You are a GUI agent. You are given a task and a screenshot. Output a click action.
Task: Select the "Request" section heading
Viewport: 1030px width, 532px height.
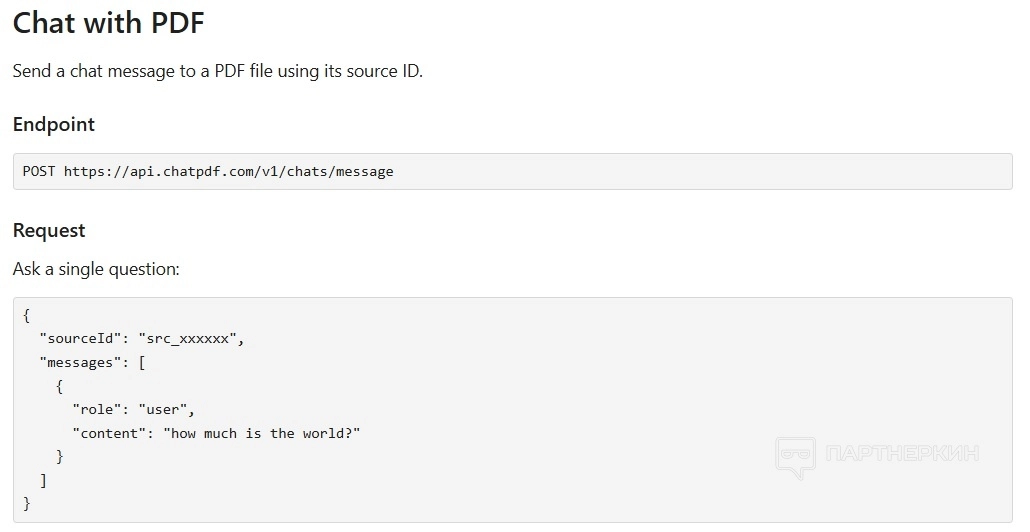(49, 231)
